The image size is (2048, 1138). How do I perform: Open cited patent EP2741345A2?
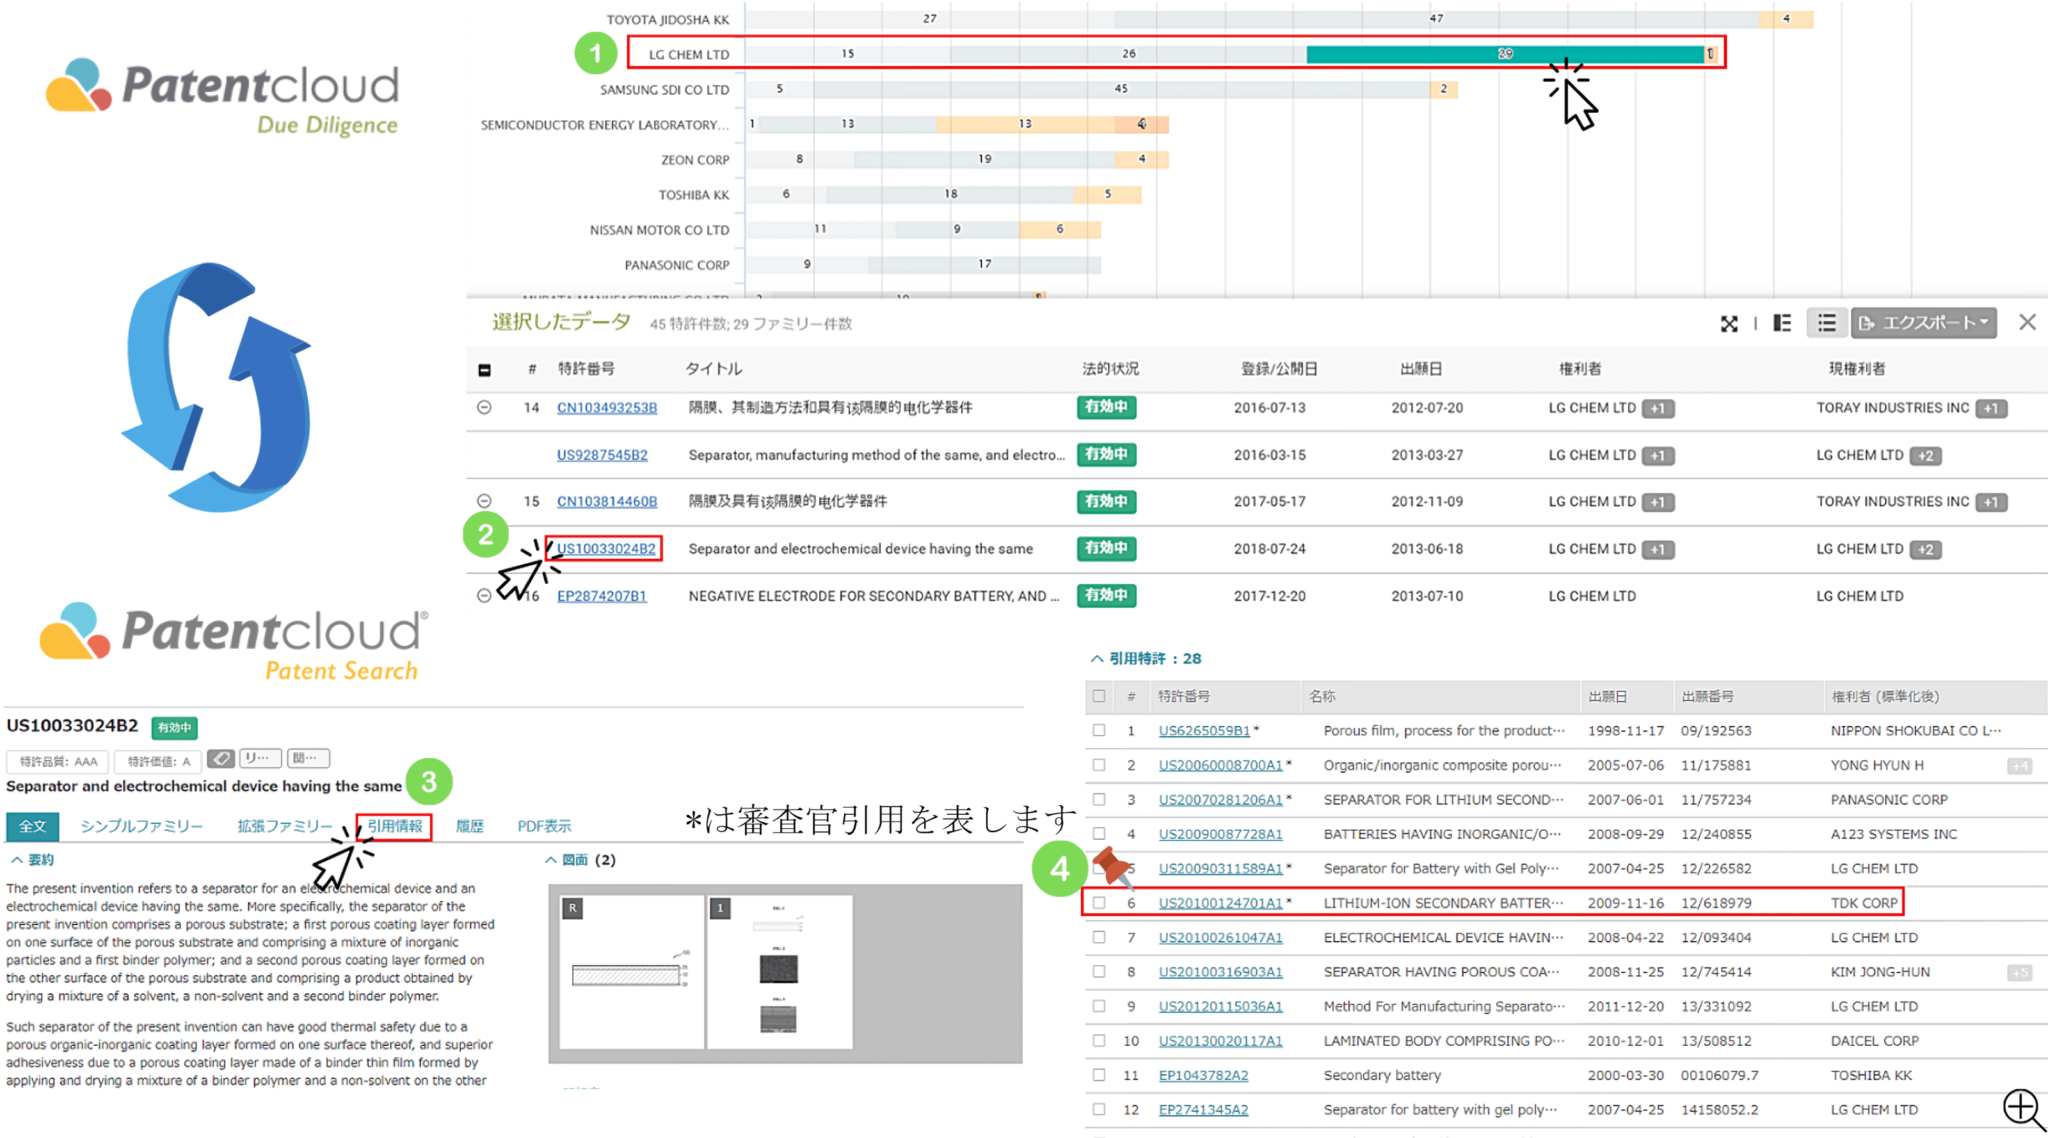click(1203, 1110)
